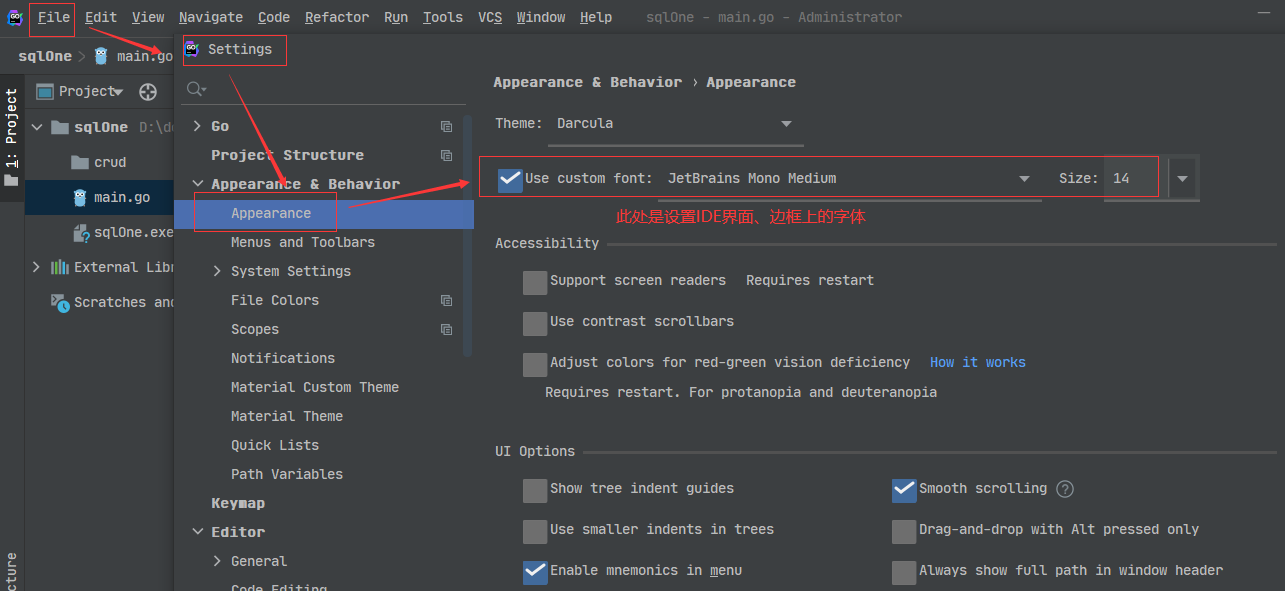1285x591 pixels.
Task: Select Menus and Toolbars settings page
Action: click(x=303, y=243)
